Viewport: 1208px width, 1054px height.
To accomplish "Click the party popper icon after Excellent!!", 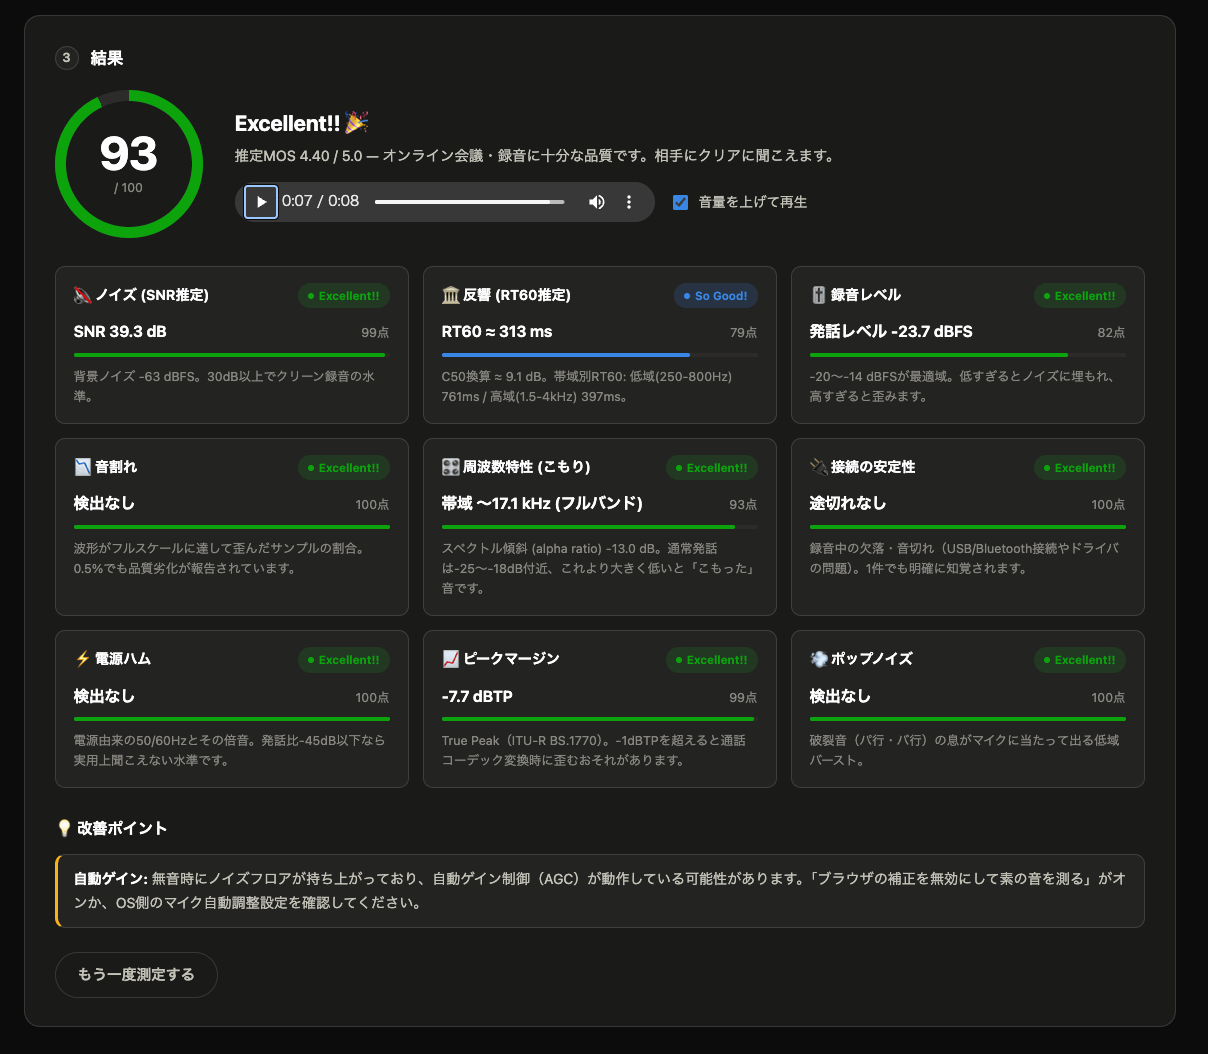I will (x=357, y=123).
